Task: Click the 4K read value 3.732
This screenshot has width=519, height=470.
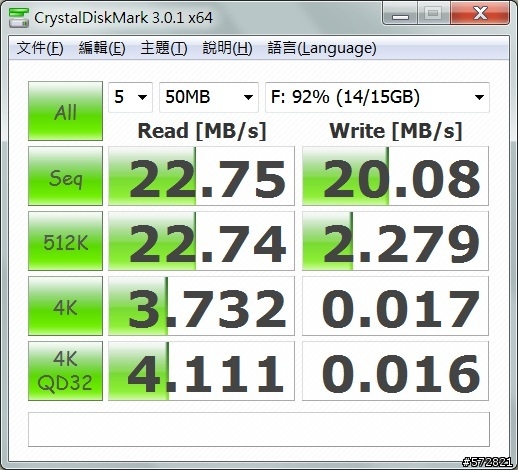Action: [x=201, y=306]
